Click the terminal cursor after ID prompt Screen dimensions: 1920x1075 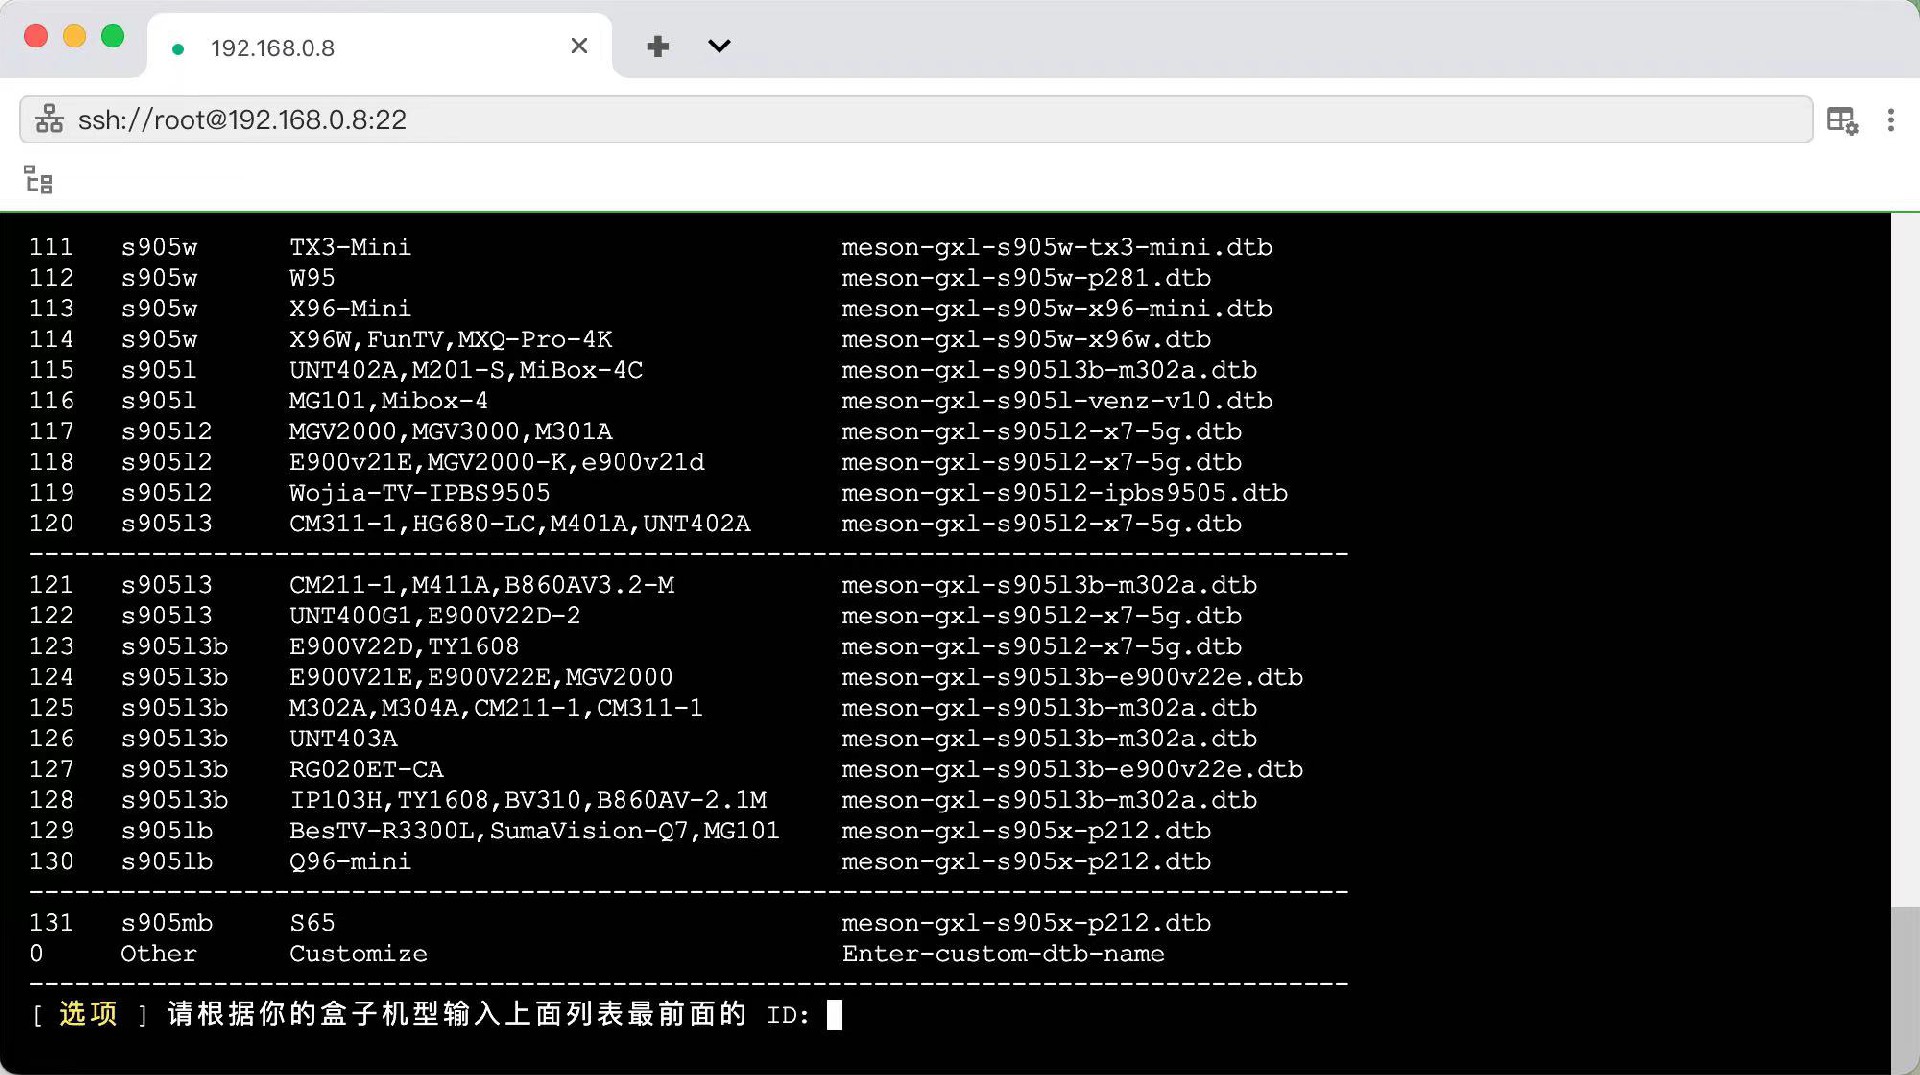[x=834, y=1015]
